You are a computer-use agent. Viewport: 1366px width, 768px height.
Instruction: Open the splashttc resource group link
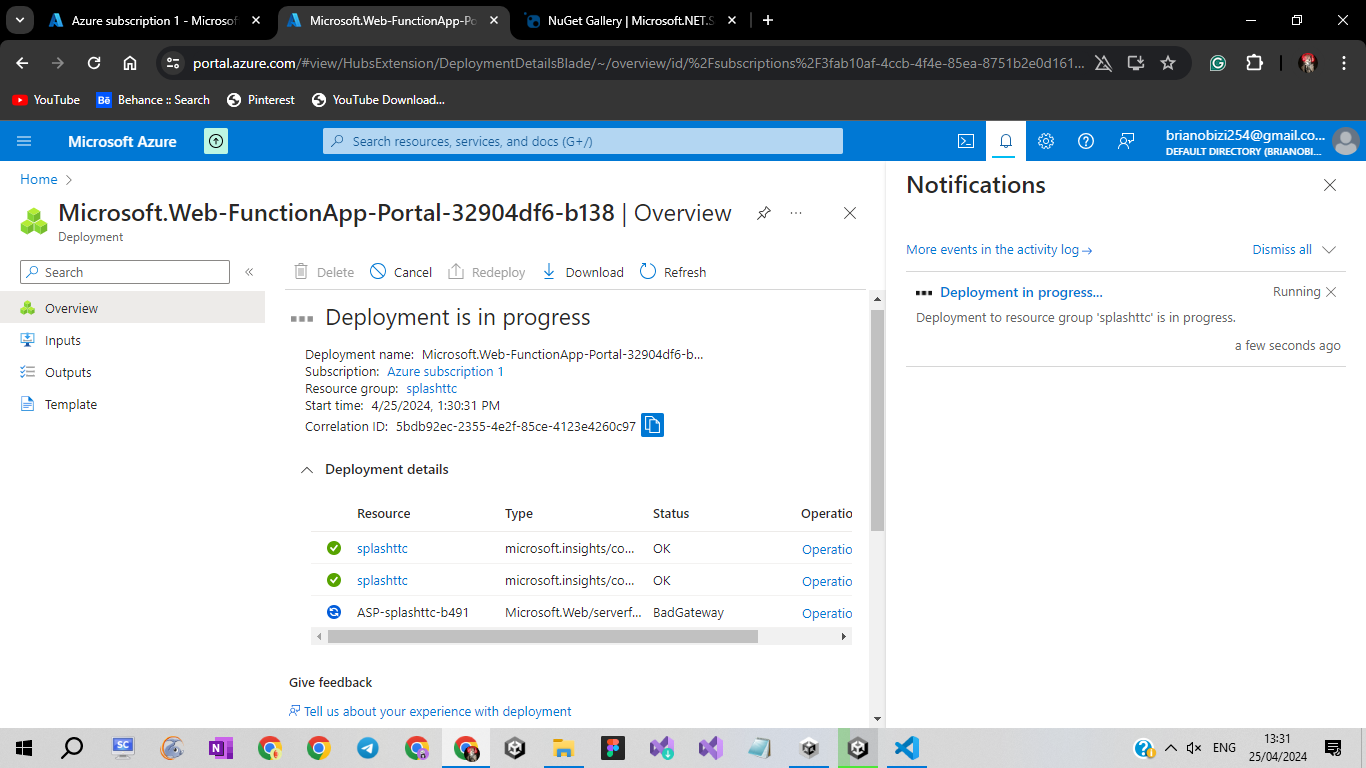coord(431,388)
